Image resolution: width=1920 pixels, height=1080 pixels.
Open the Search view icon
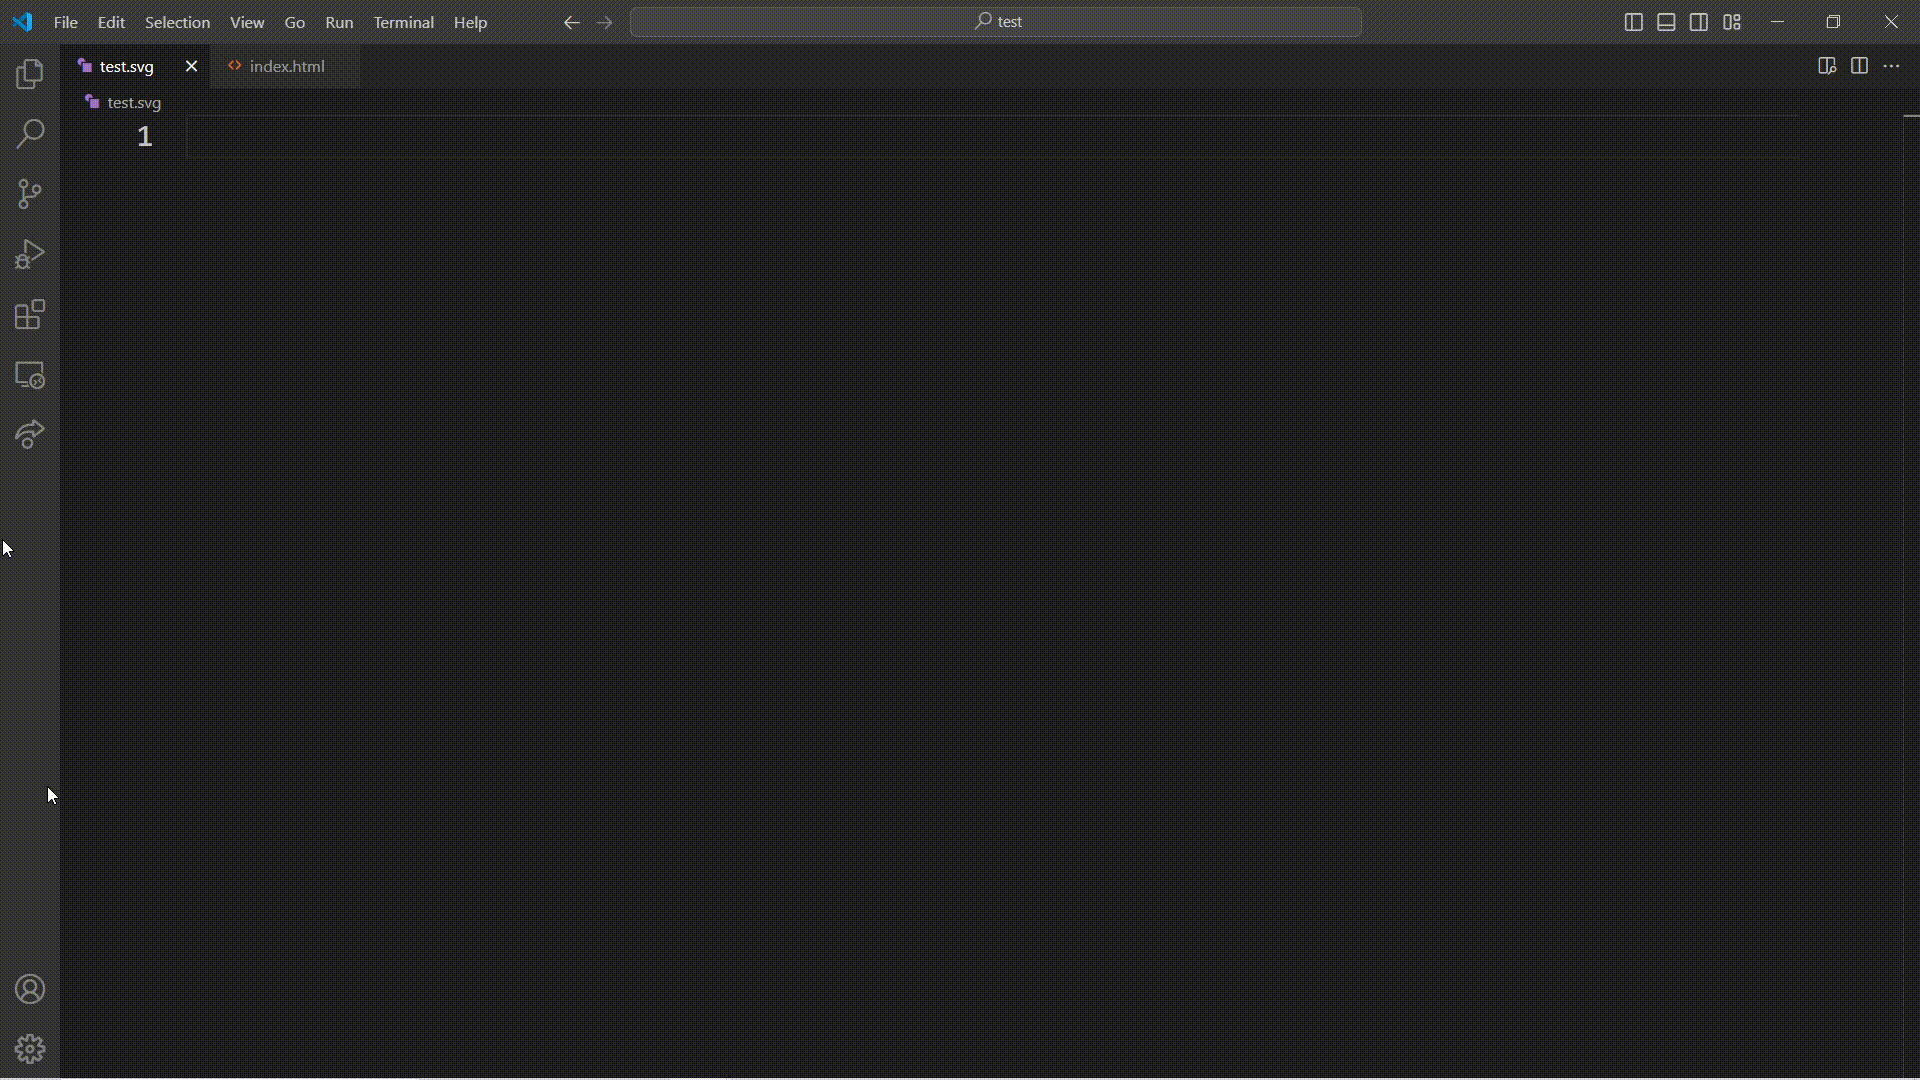pyautogui.click(x=30, y=134)
